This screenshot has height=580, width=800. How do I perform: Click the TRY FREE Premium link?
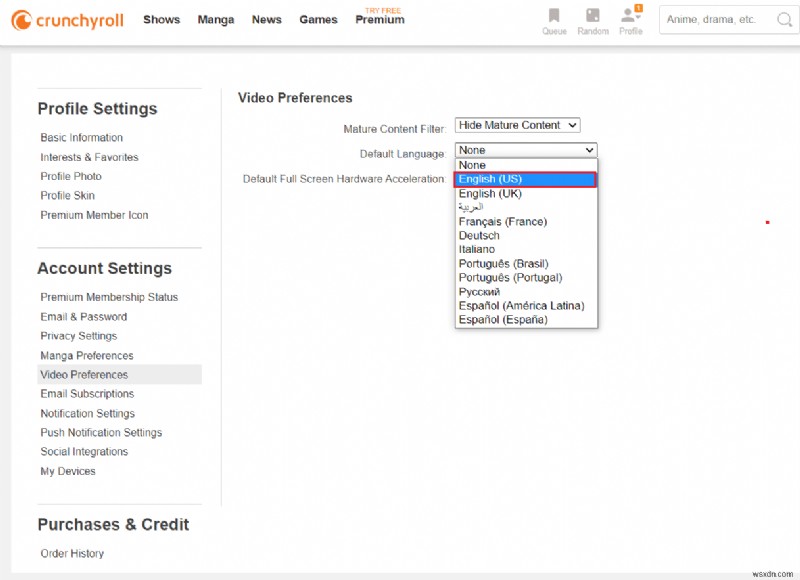[x=379, y=19]
